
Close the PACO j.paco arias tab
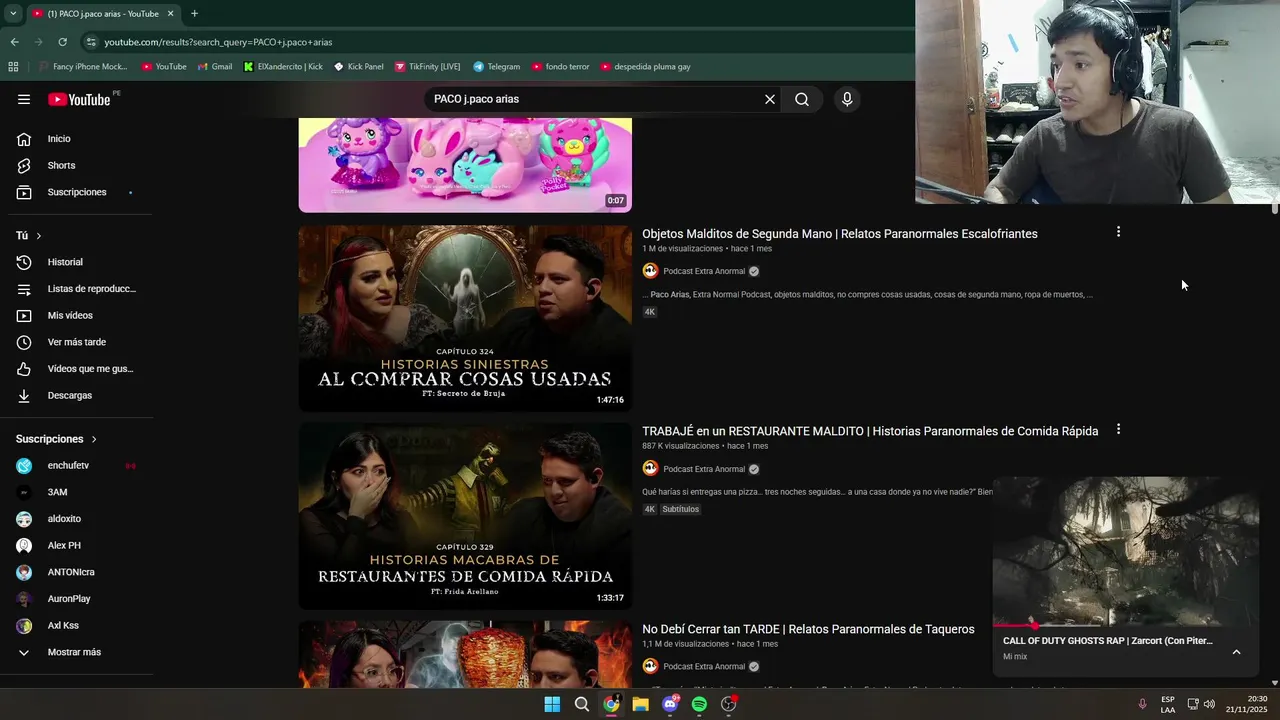coord(170,14)
